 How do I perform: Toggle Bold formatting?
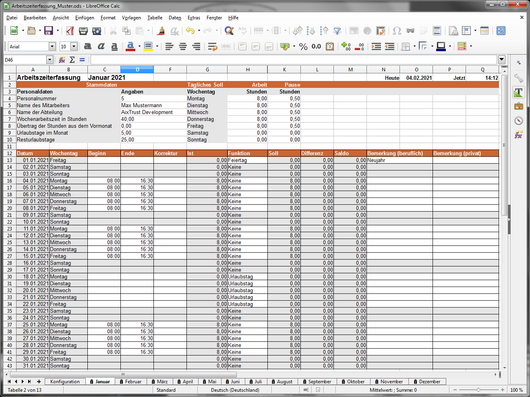coord(88,46)
